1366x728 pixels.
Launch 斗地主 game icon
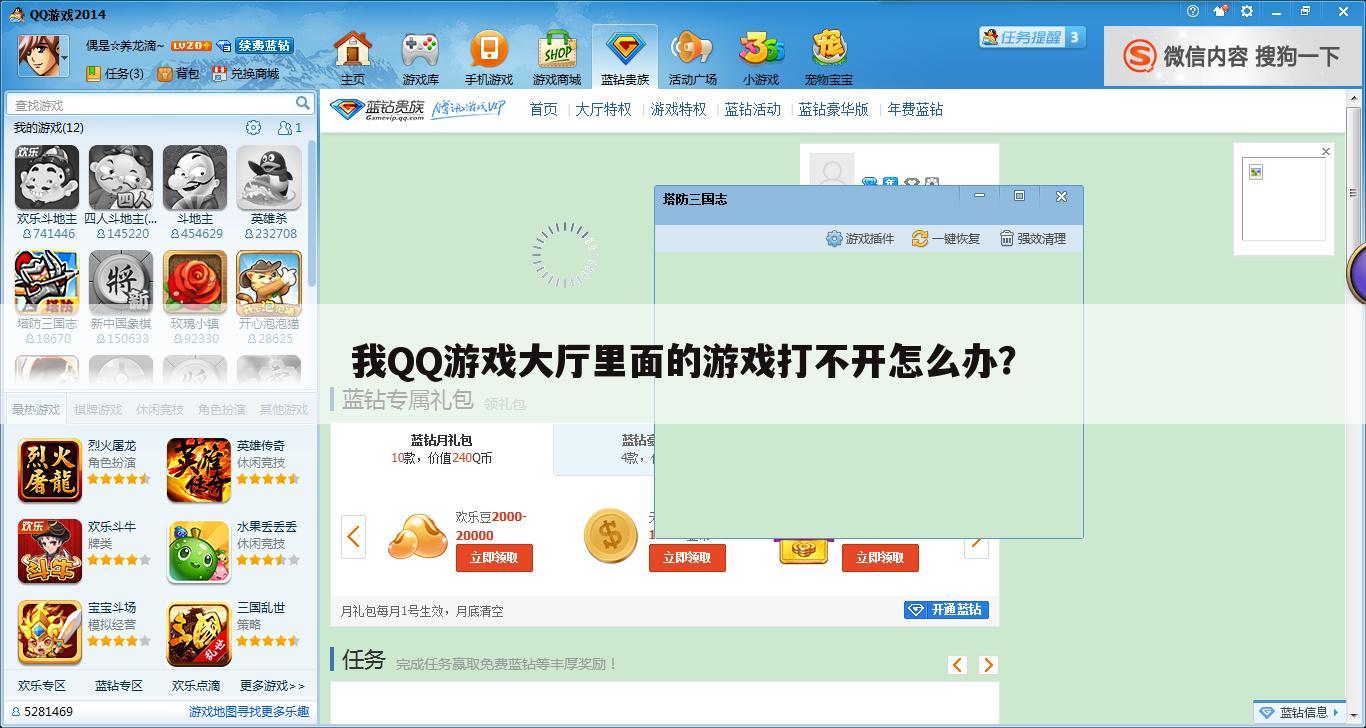point(195,178)
